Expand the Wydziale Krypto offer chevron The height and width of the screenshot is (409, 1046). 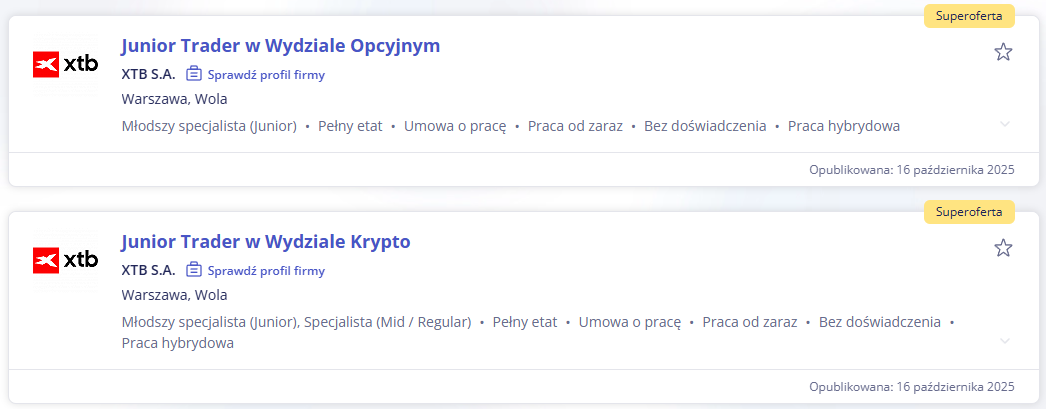[x=1005, y=341]
